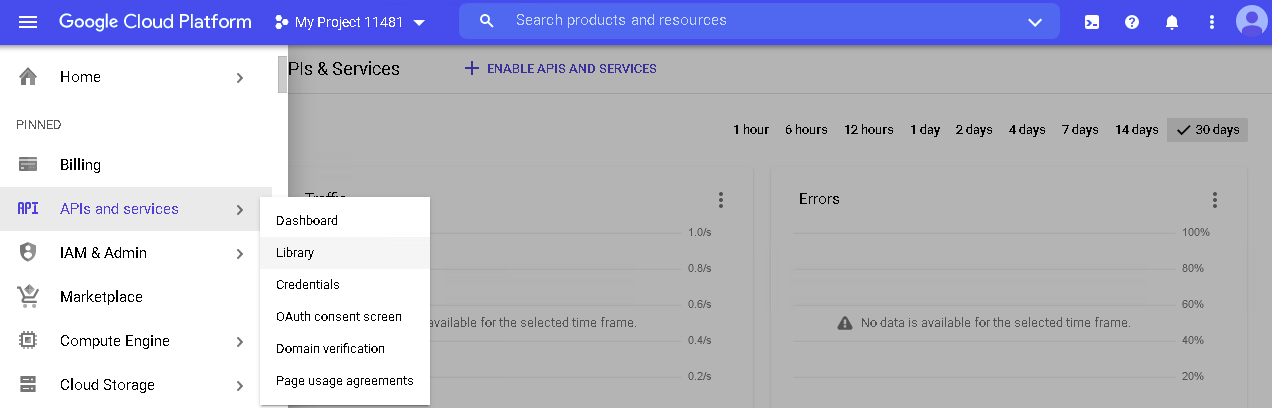Click the Cloud Storage icon
The height and width of the screenshot is (408, 1272).
[x=28, y=385]
